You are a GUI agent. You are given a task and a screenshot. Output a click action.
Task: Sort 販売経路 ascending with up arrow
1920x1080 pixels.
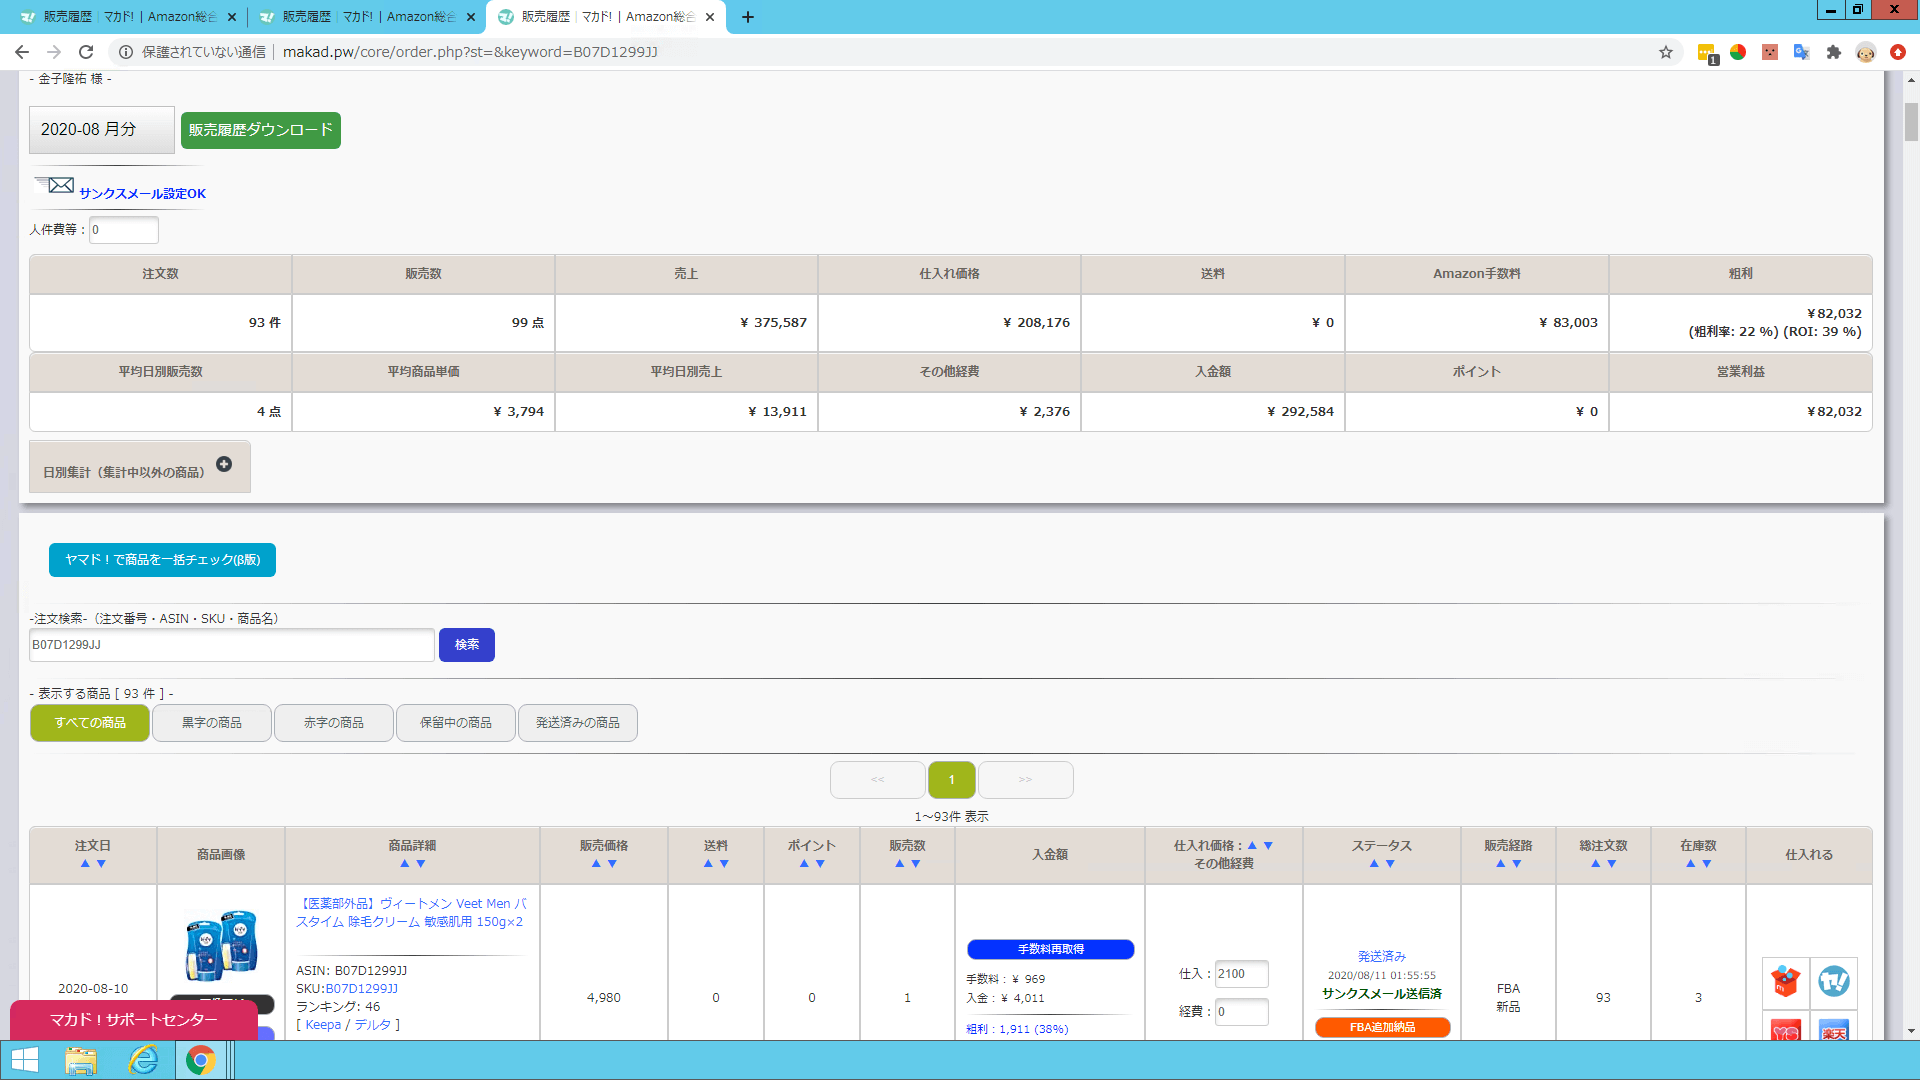click(1500, 864)
